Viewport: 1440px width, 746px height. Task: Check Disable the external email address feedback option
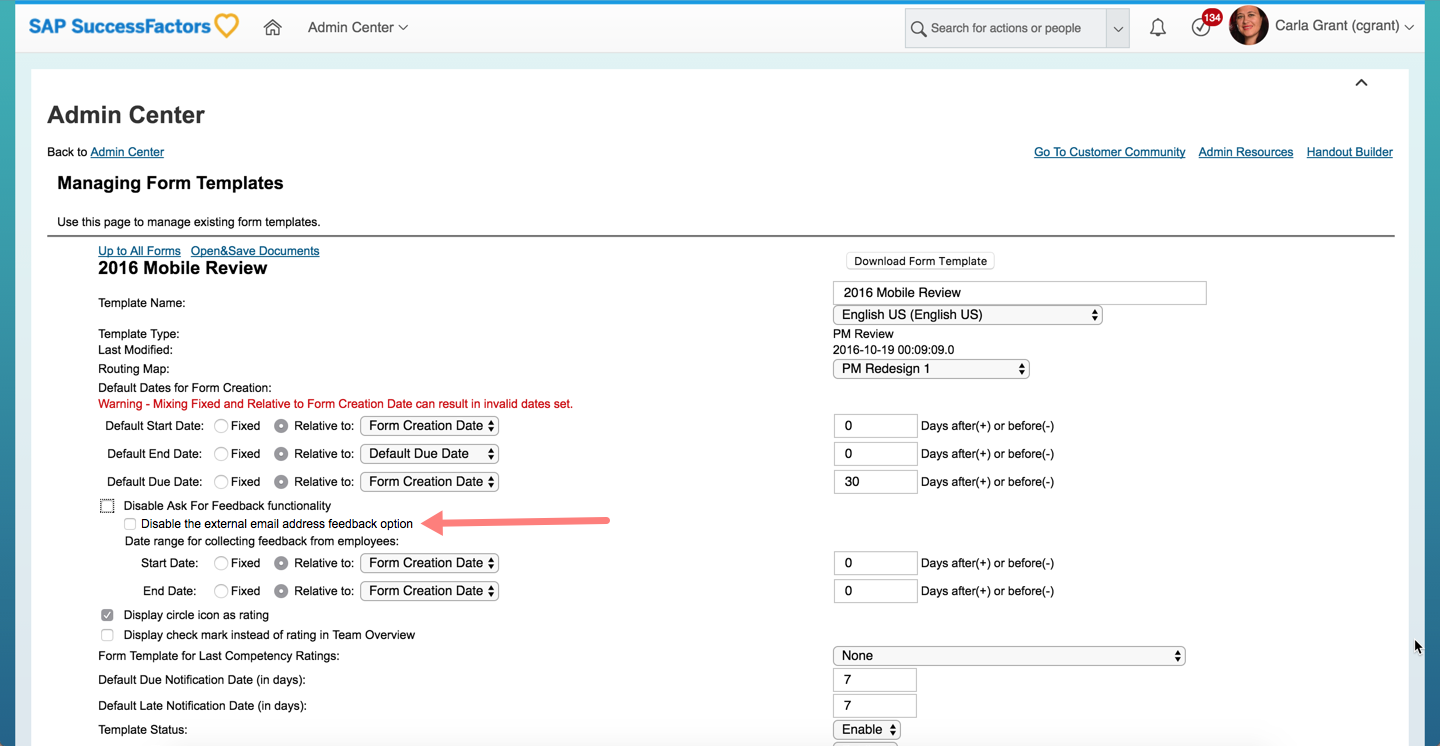tap(130, 524)
